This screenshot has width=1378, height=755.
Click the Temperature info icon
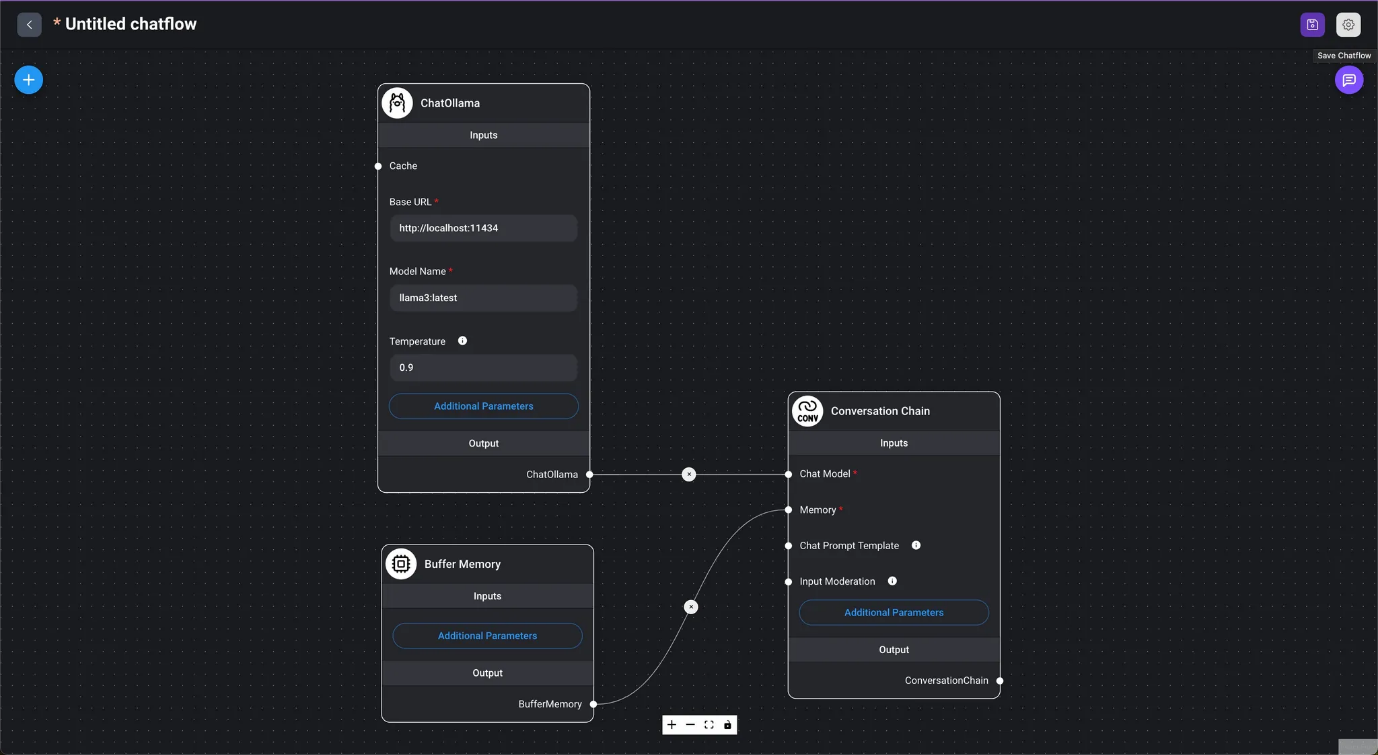coord(462,341)
